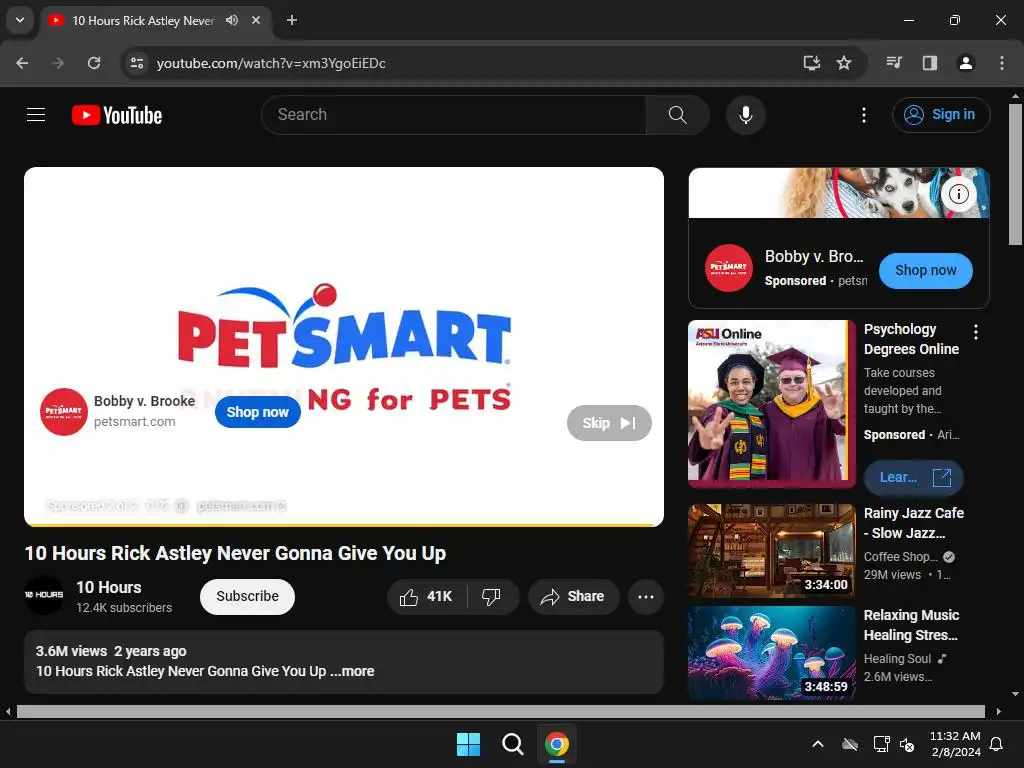1024x768 pixels.
Task: Open more actions ellipsis under video
Action: tap(645, 596)
